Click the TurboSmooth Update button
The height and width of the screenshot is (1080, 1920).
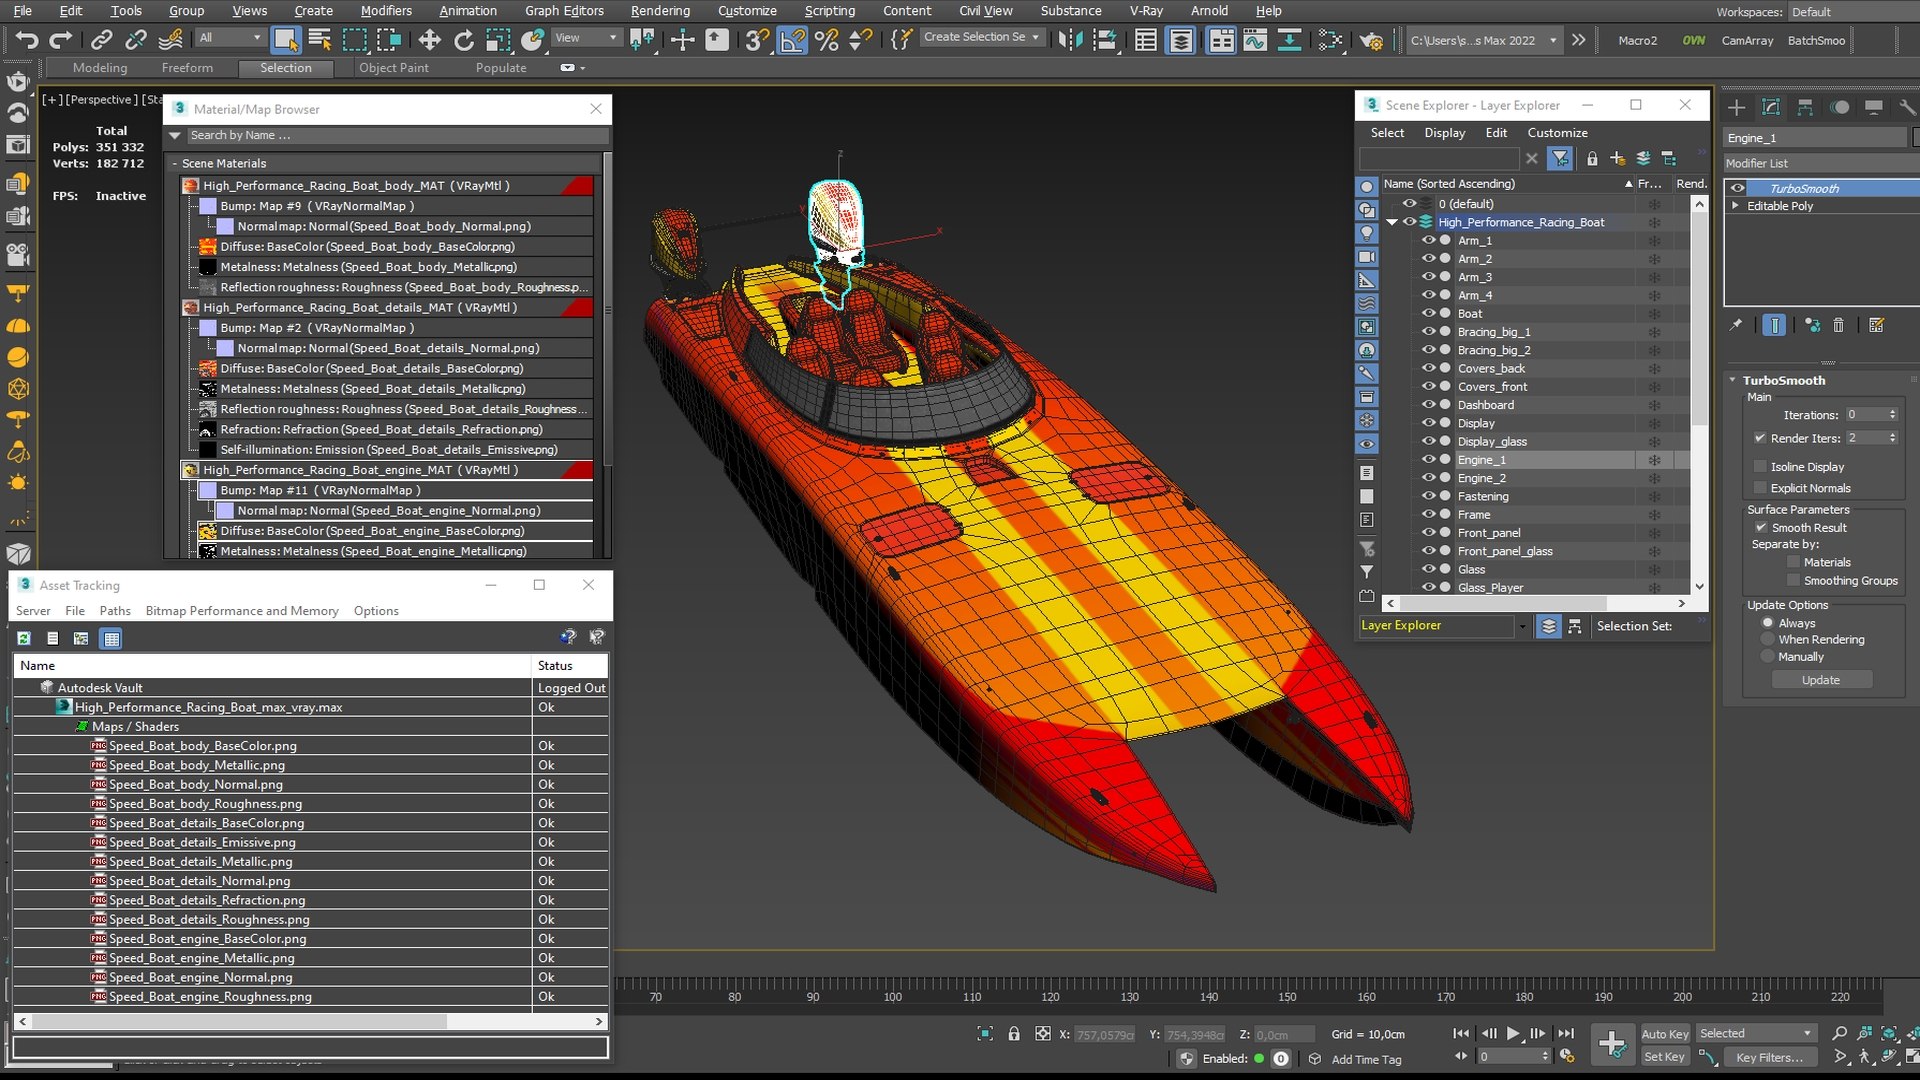point(1821,680)
